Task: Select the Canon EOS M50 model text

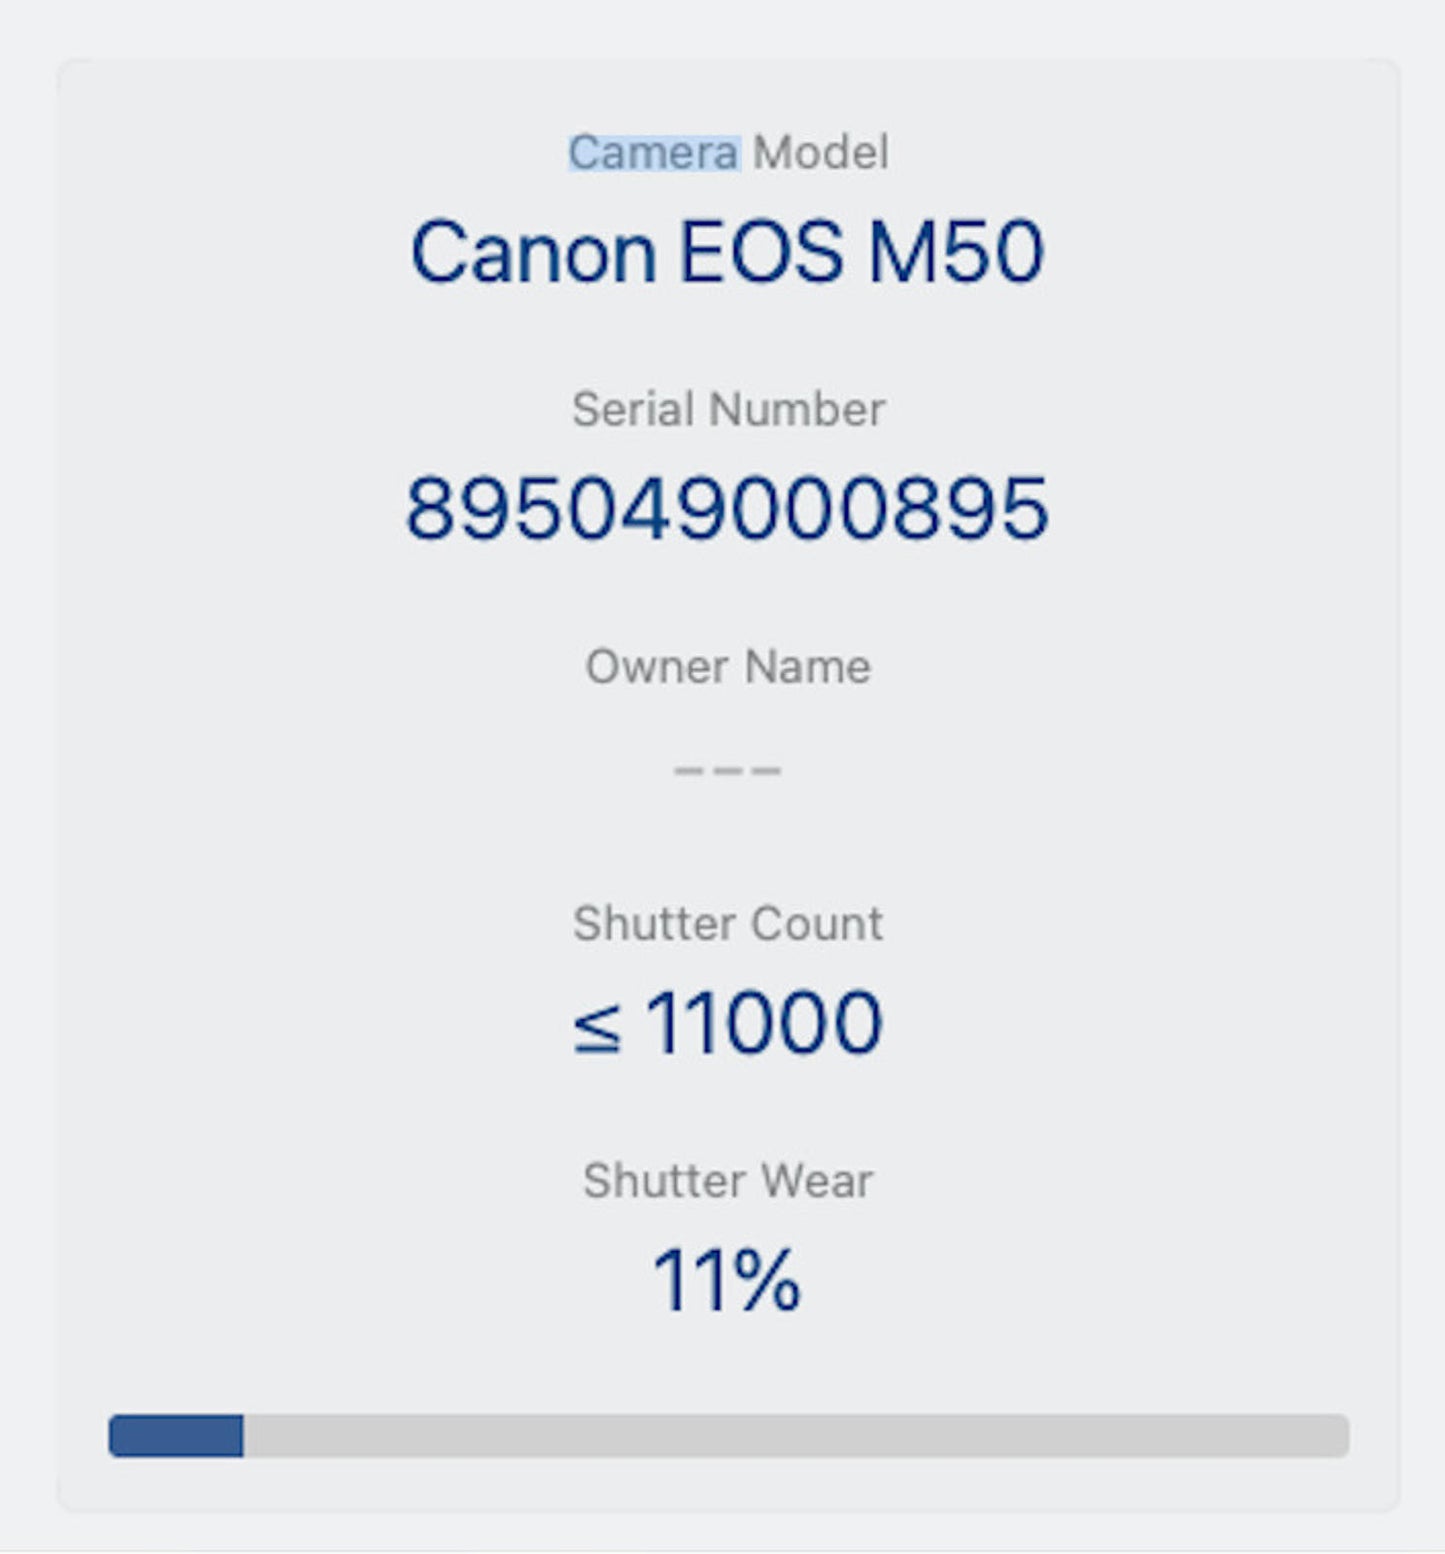Action: point(727,252)
